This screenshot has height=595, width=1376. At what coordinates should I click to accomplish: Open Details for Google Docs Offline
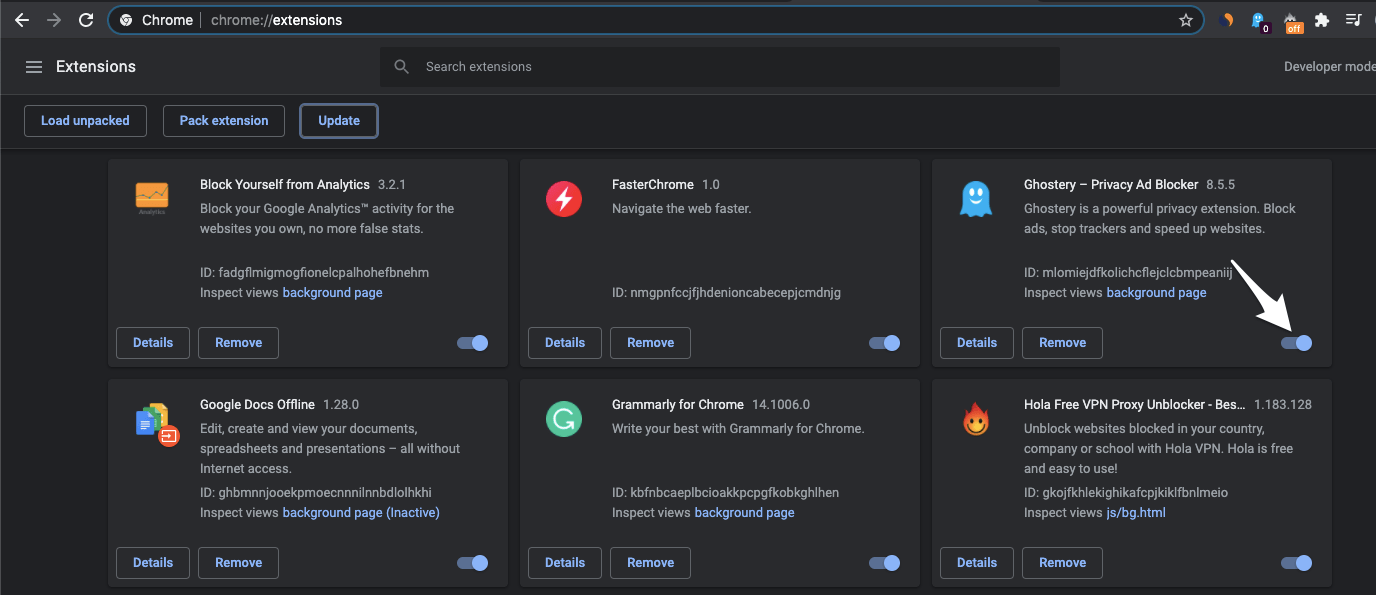(153, 563)
